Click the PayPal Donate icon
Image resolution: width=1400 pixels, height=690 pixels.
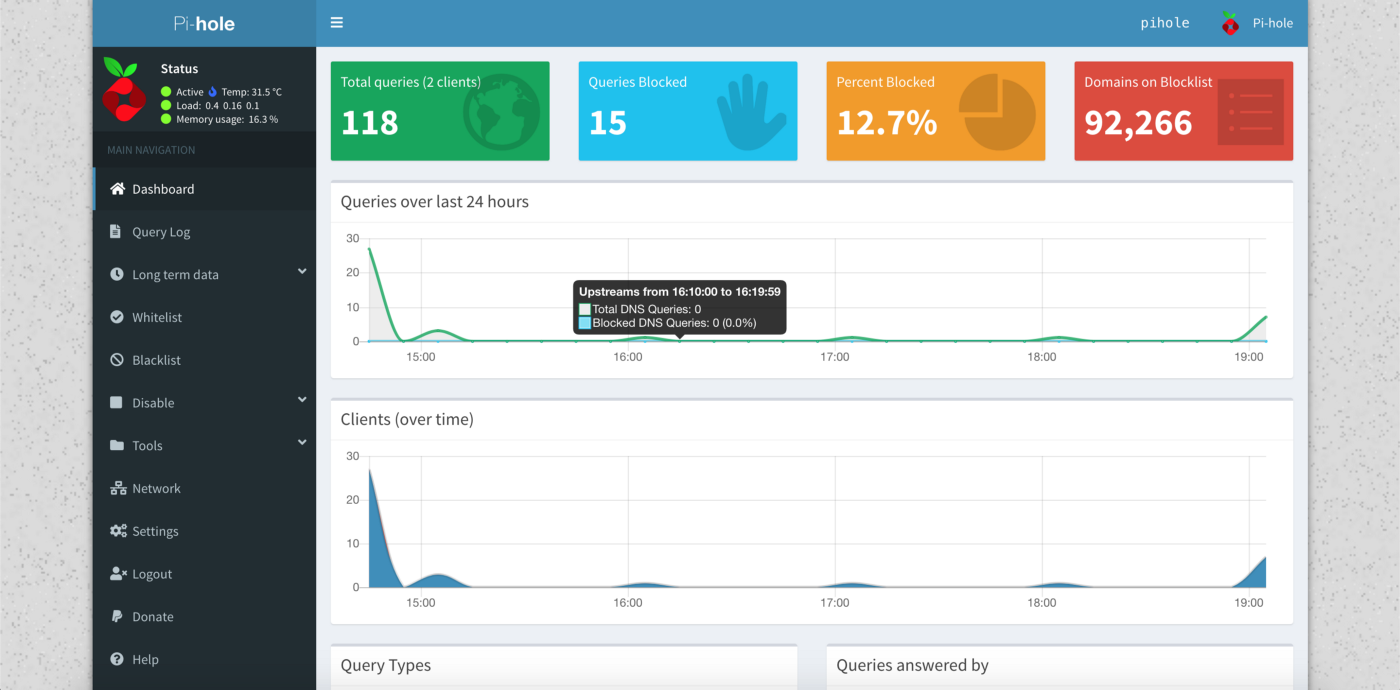pos(116,616)
